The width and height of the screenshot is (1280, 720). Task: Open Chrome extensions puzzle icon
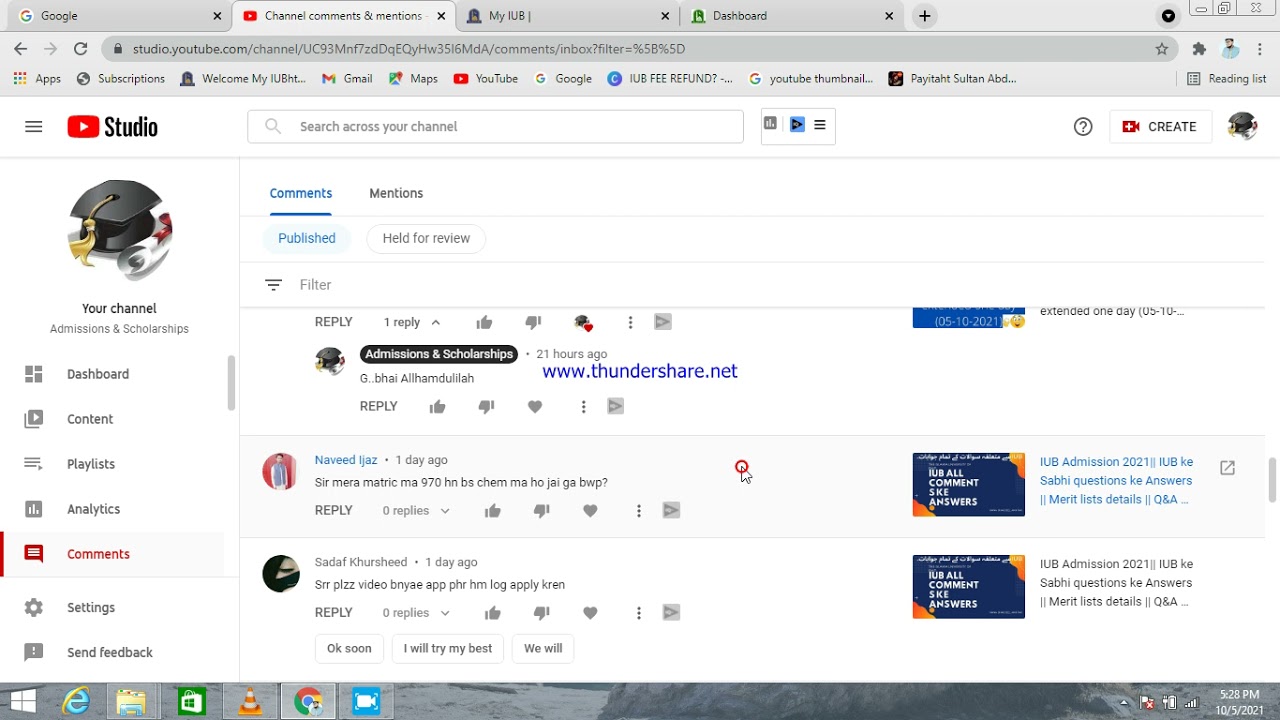pyautogui.click(x=1199, y=49)
